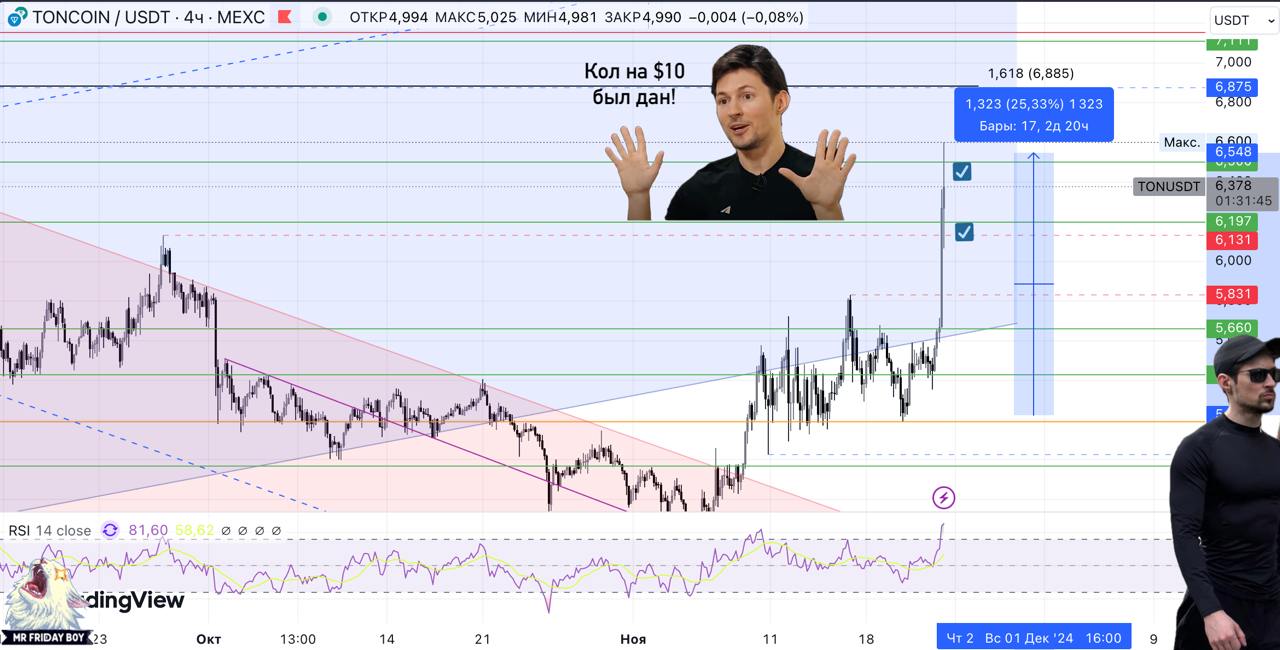Click the ЗАКР close price value 4,990
Image resolution: width=1280 pixels, height=650 pixels.
click(x=662, y=17)
